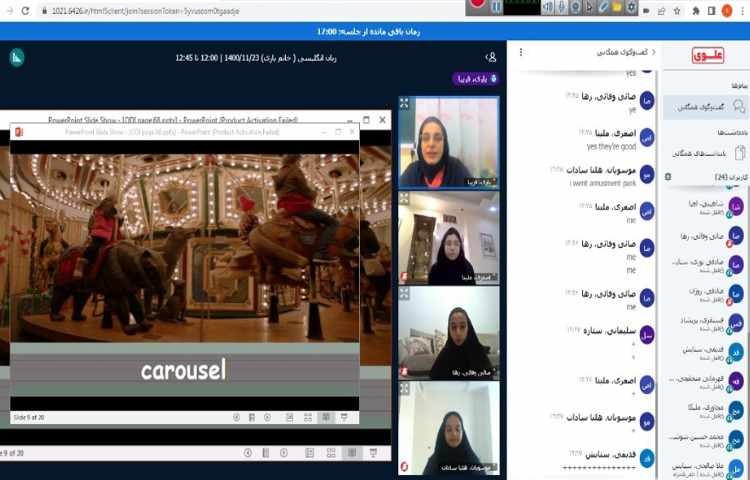Expand the second student video fullscreen
750x480 pixels.
coord(405,198)
